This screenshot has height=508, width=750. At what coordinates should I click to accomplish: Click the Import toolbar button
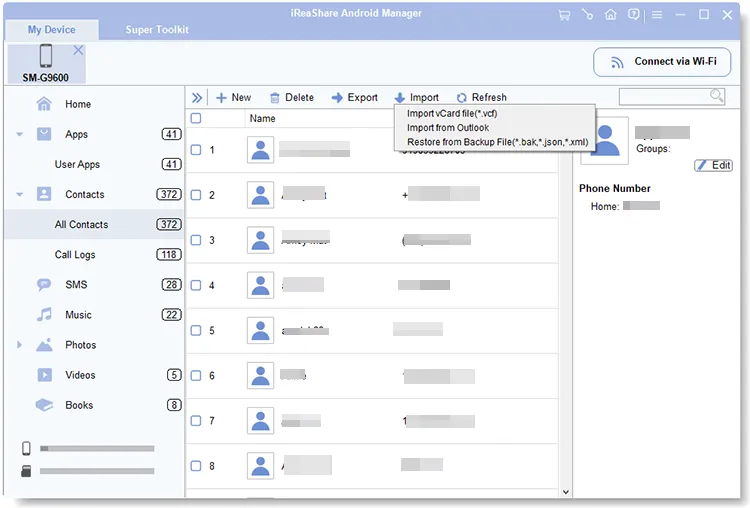417,98
